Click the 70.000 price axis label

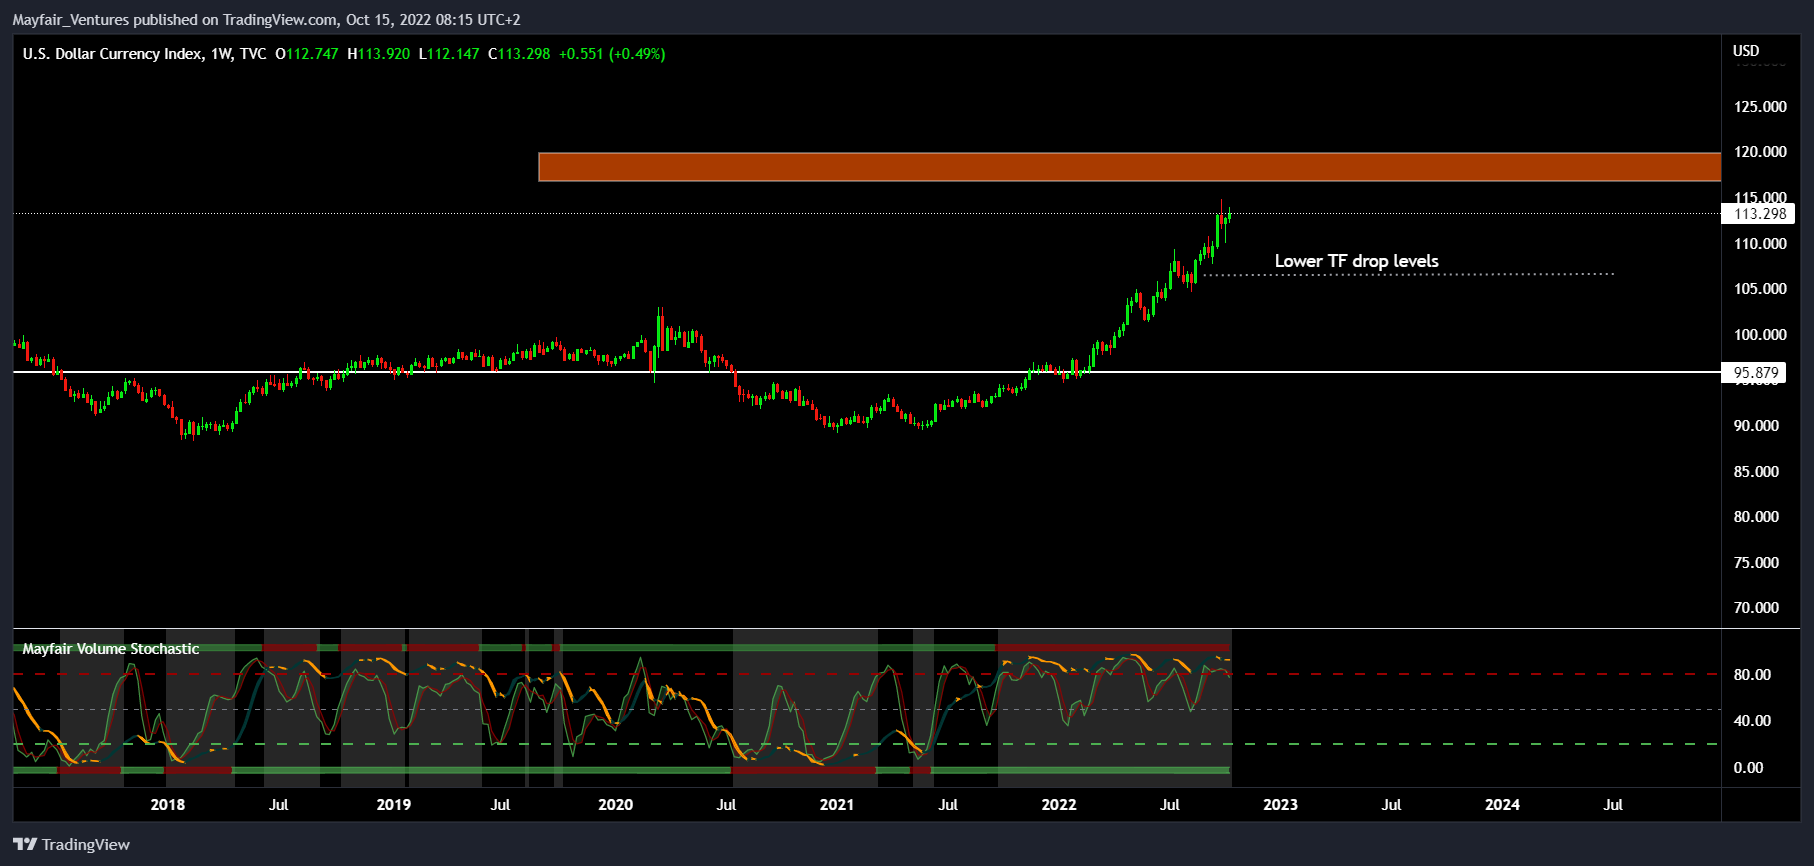(x=1756, y=608)
